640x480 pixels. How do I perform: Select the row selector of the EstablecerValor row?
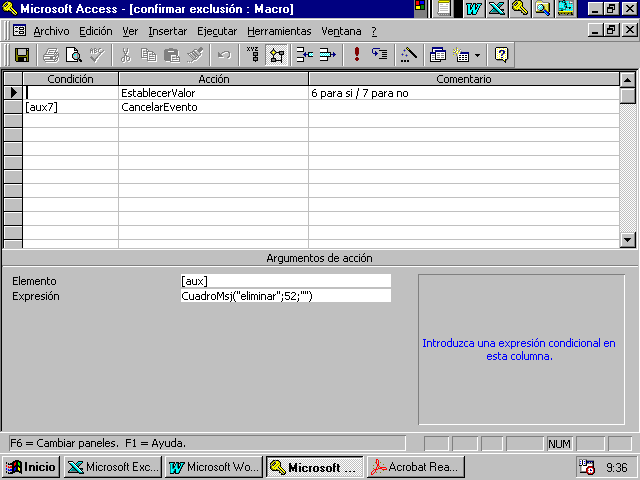coord(13,93)
